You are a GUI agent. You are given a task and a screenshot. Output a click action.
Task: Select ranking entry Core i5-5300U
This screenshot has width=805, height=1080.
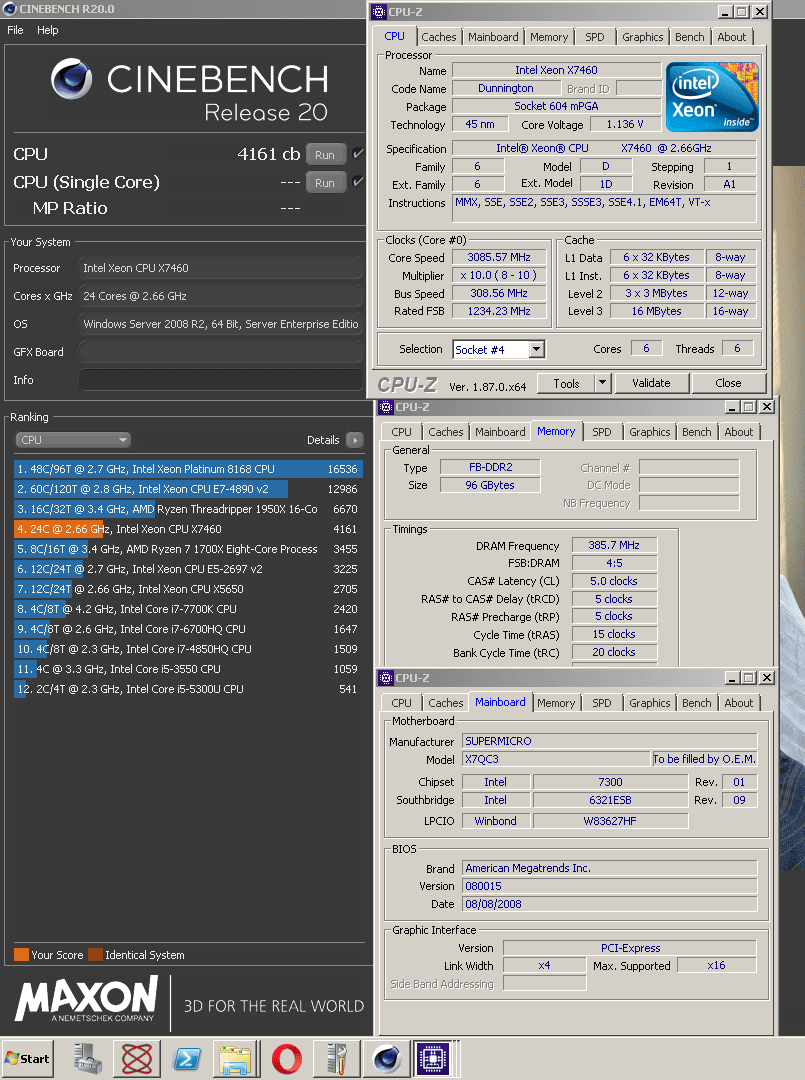(x=188, y=689)
